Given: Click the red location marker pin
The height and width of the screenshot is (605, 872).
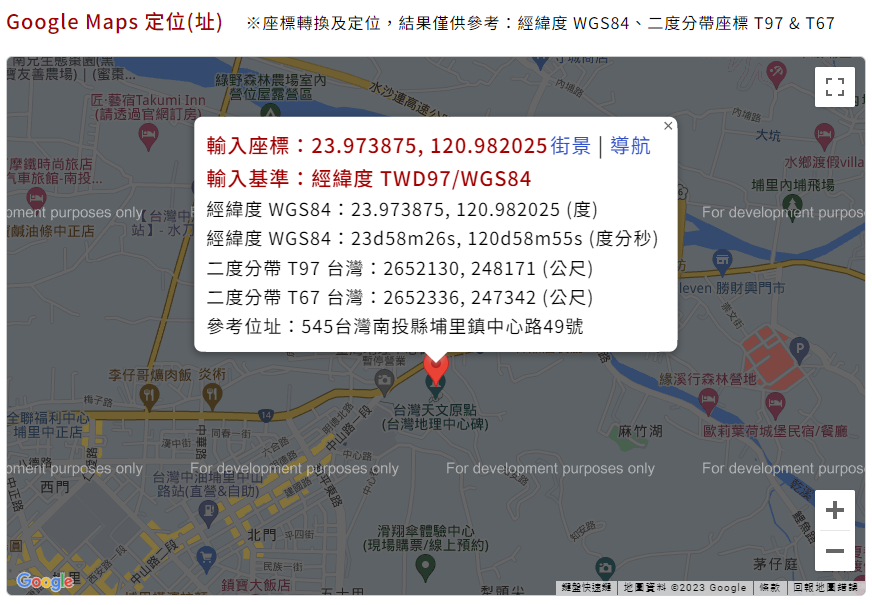Looking at the screenshot, I should tap(435, 368).
